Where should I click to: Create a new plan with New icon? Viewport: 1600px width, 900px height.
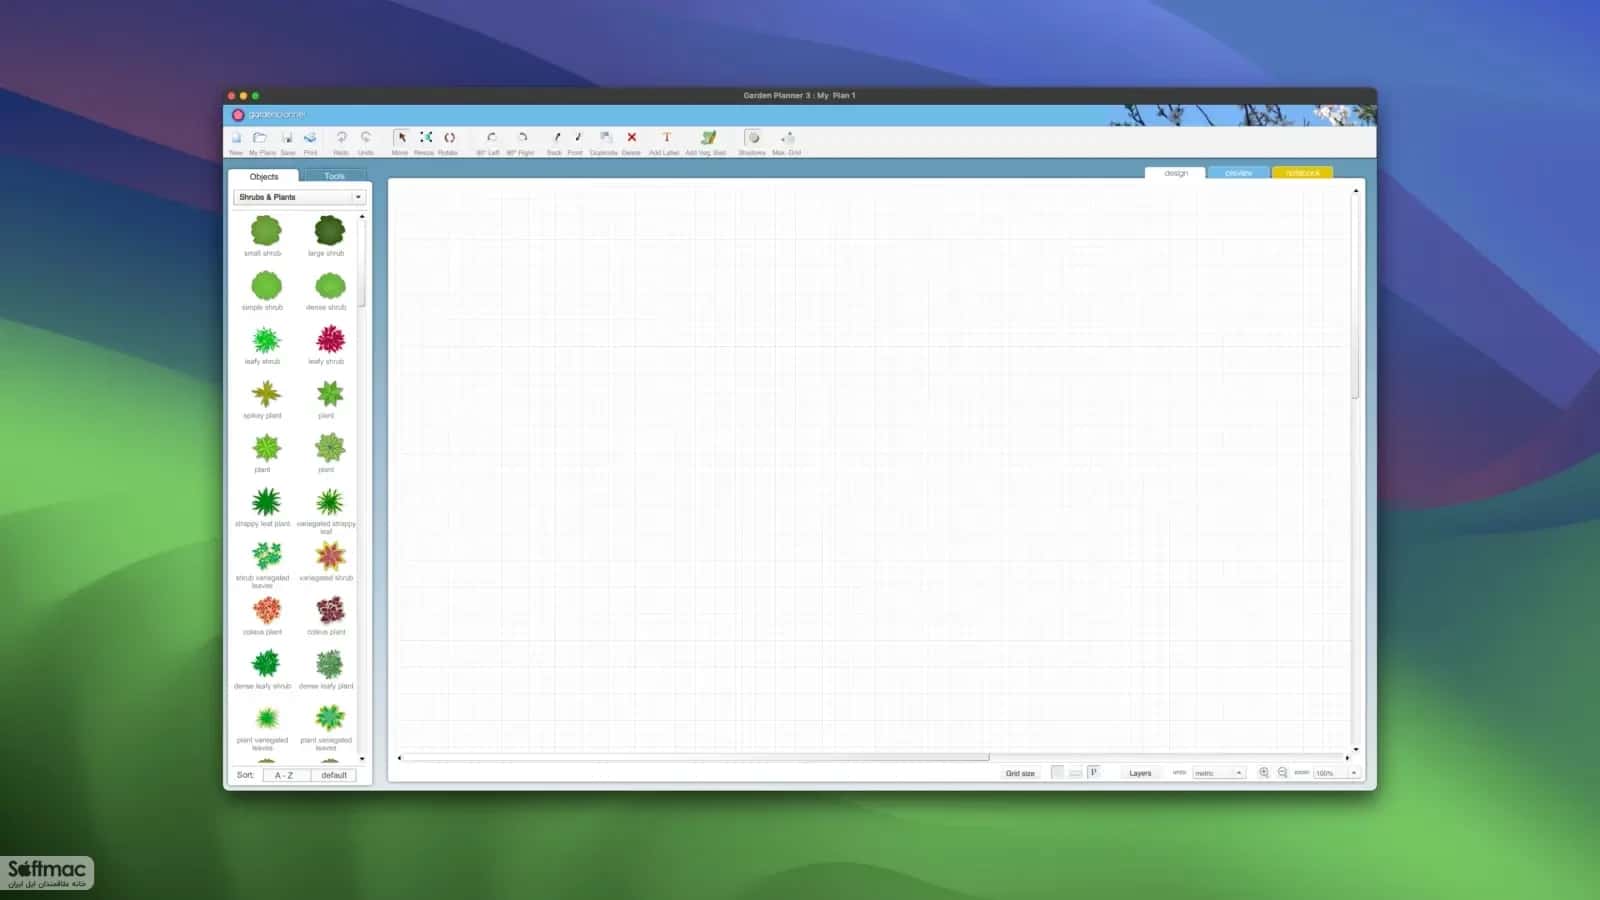pyautogui.click(x=236, y=138)
